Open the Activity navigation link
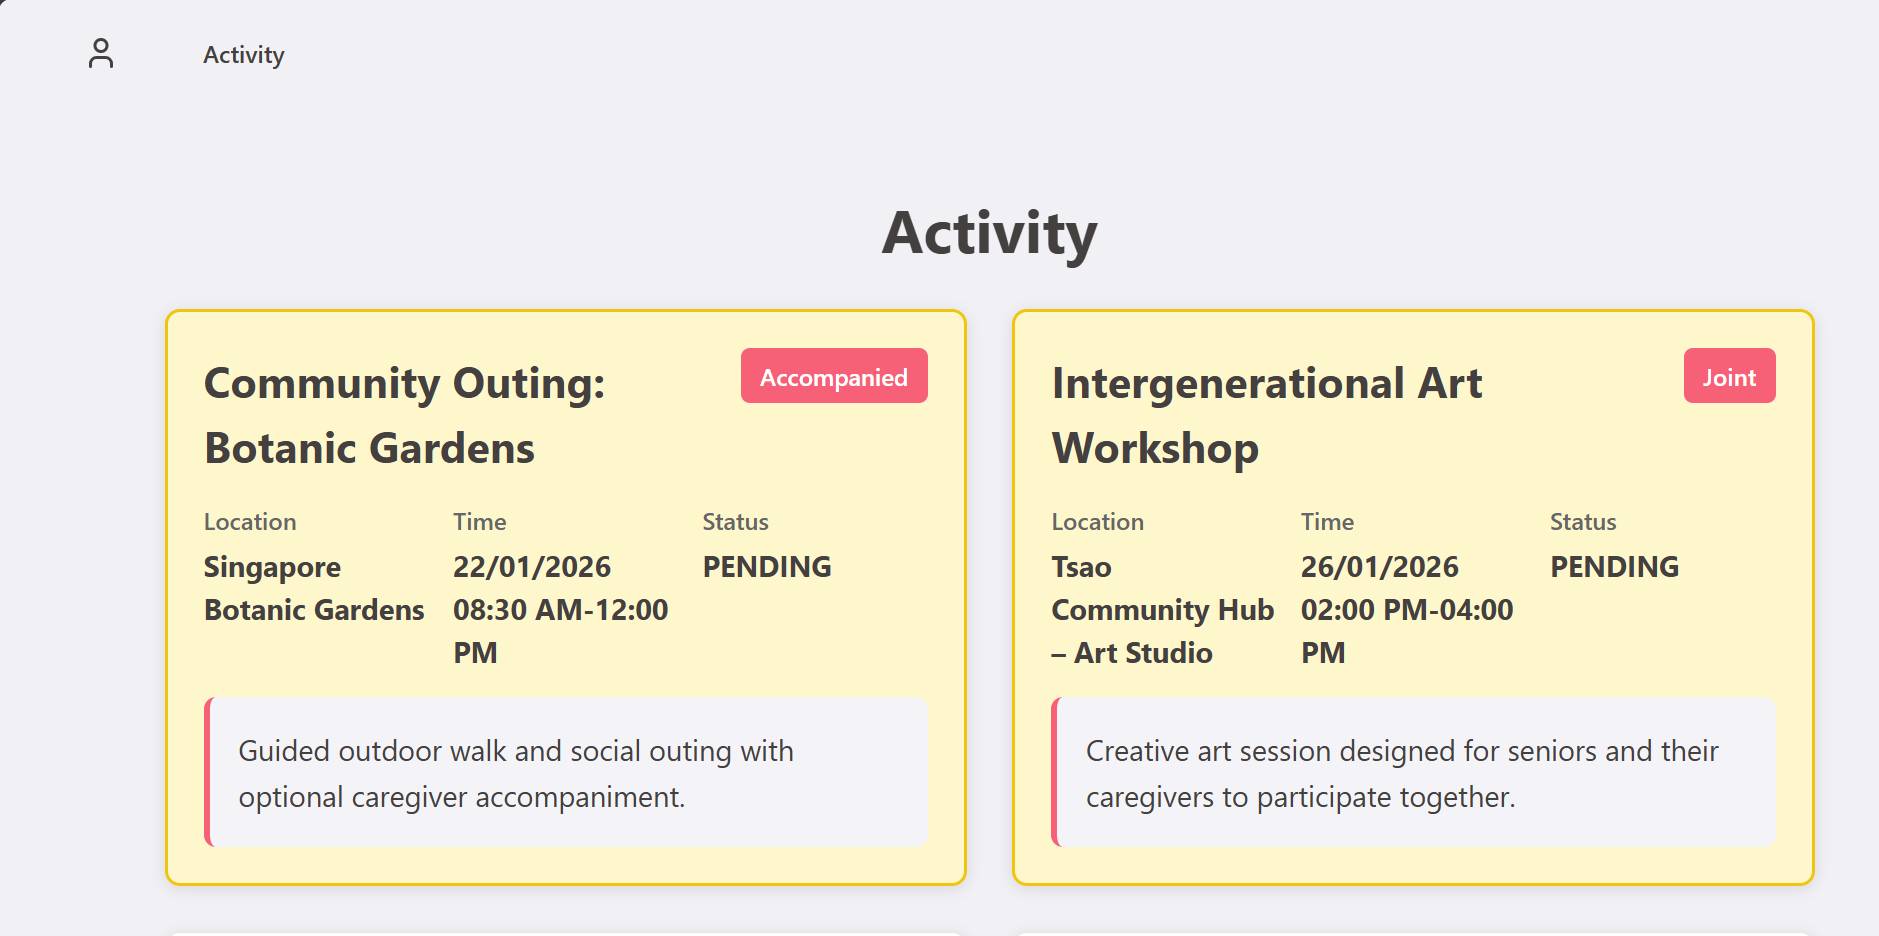The width and height of the screenshot is (1879, 936). (x=243, y=55)
